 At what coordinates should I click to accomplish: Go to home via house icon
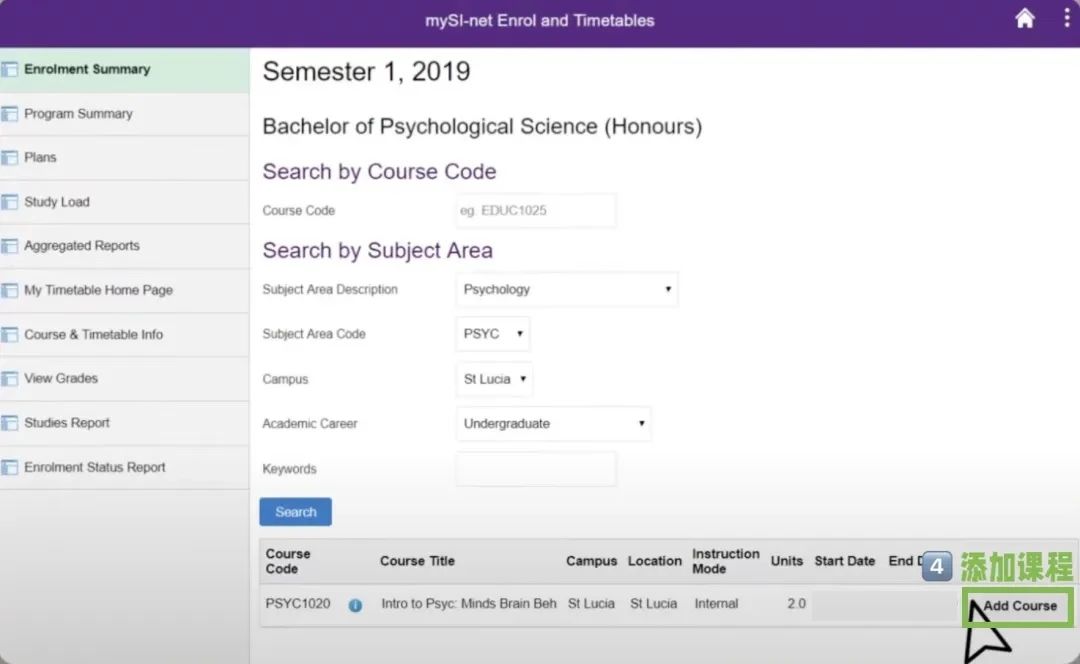(x=1025, y=19)
